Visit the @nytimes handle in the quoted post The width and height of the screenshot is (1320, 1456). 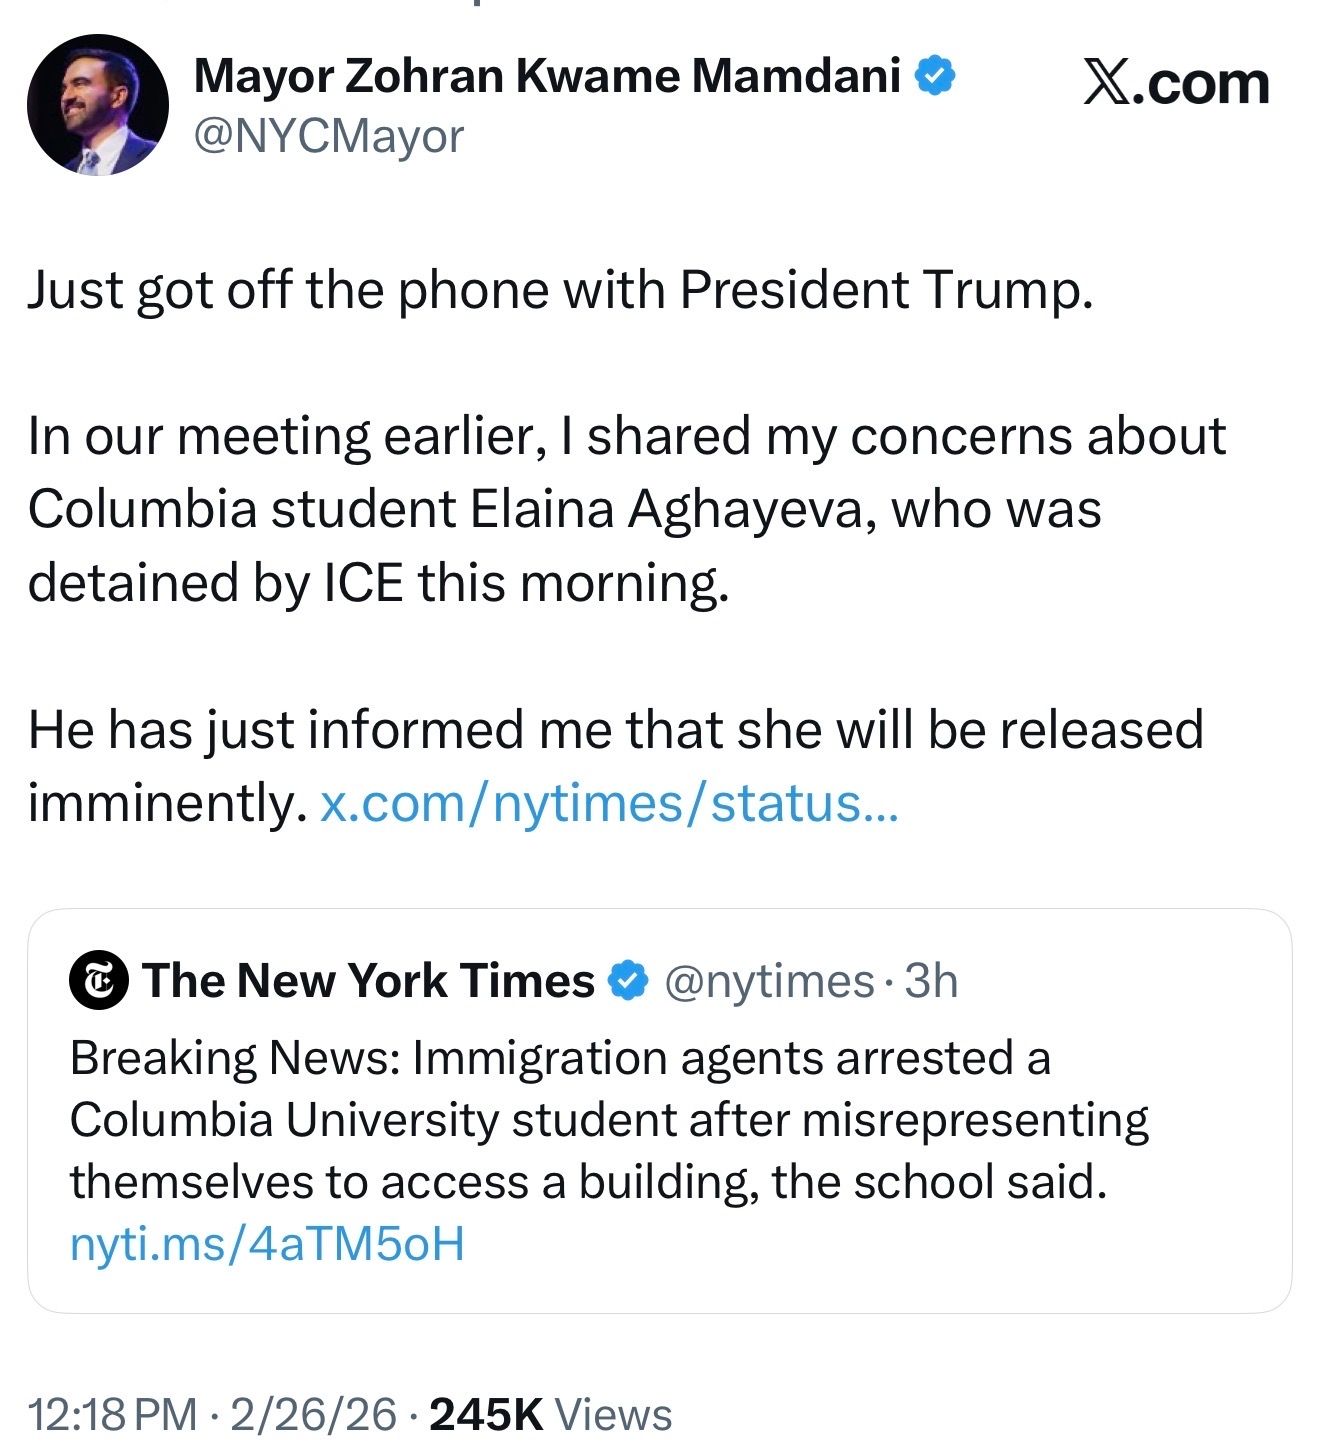769,981
